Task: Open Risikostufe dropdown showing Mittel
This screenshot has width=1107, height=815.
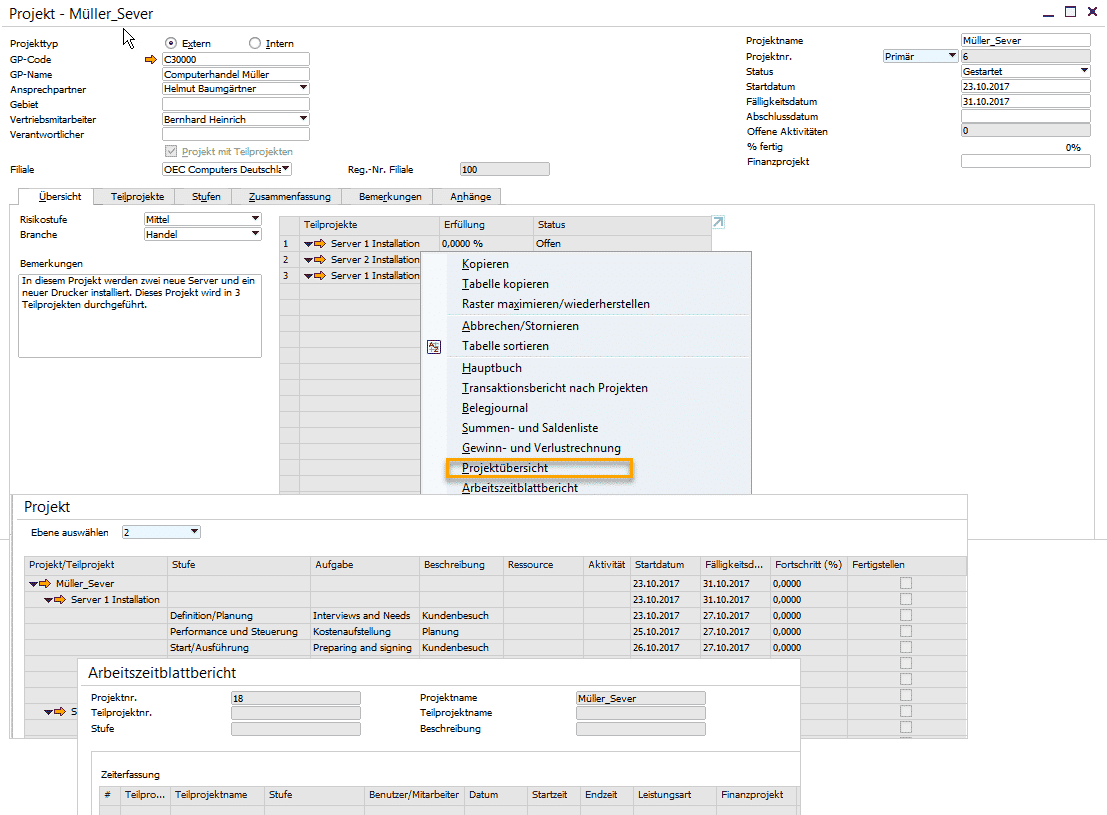Action: pyautogui.click(x=255, y=219)
